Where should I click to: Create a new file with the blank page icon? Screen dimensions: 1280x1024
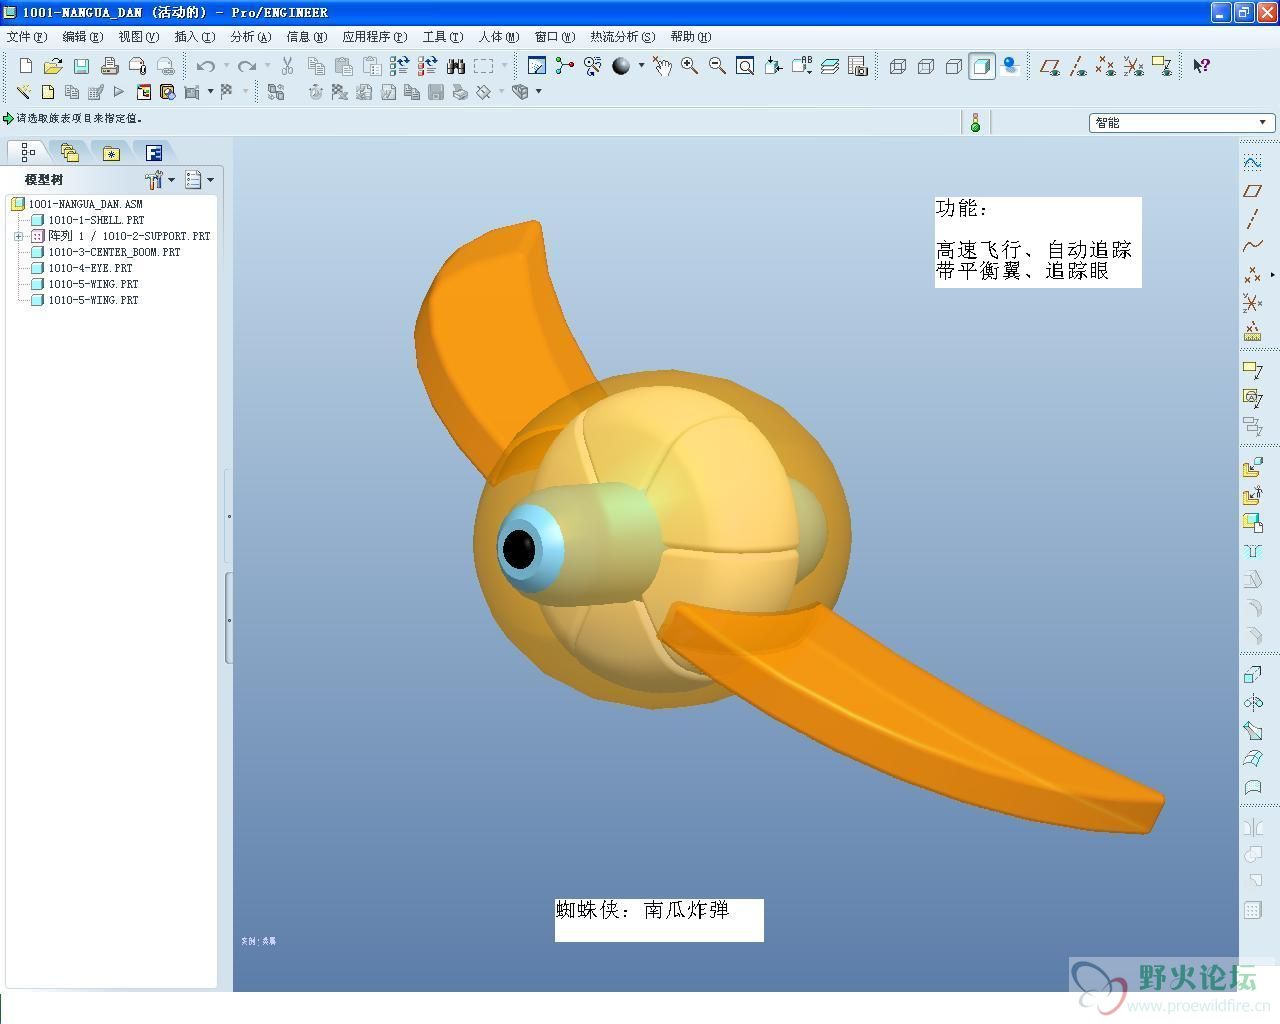[26, 66]
